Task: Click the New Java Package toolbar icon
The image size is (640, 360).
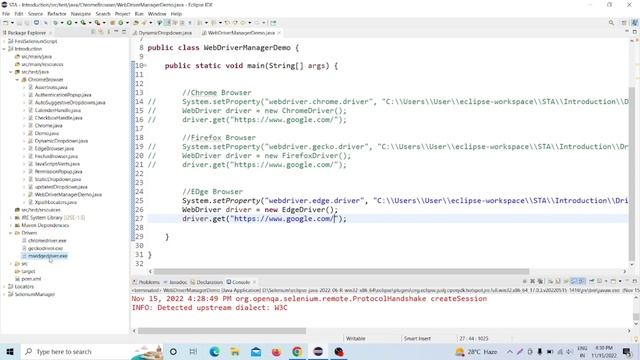Action: pyautogui.click(x=113, y=23)
